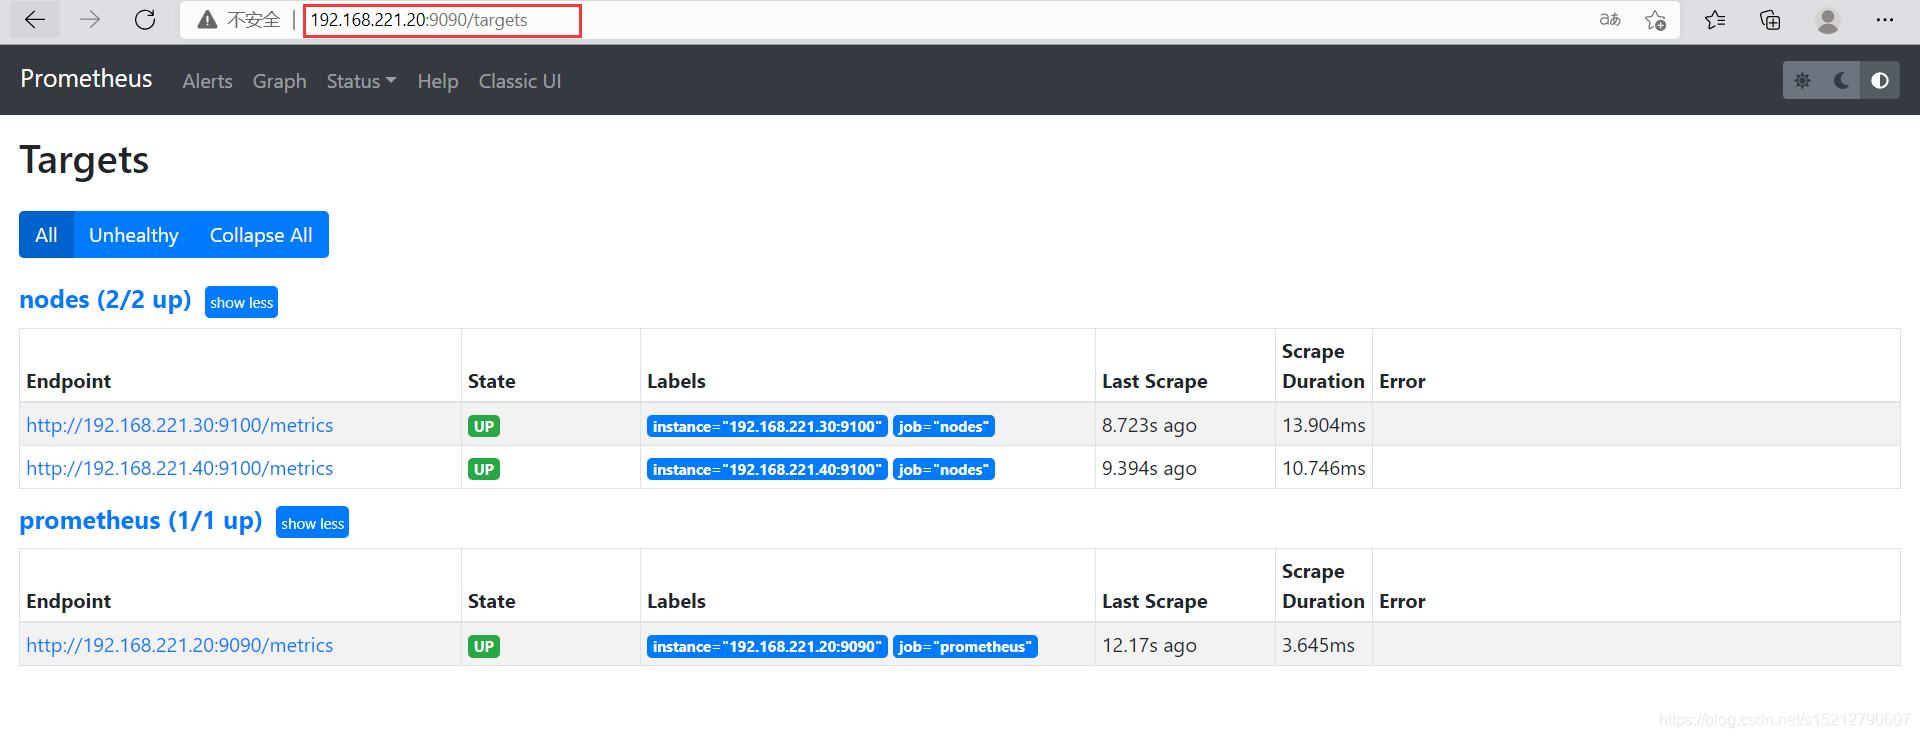The width and height of the screenshot is (1920, 738).
Task: Click the browser forward arrow
Action: coord(90,20)
